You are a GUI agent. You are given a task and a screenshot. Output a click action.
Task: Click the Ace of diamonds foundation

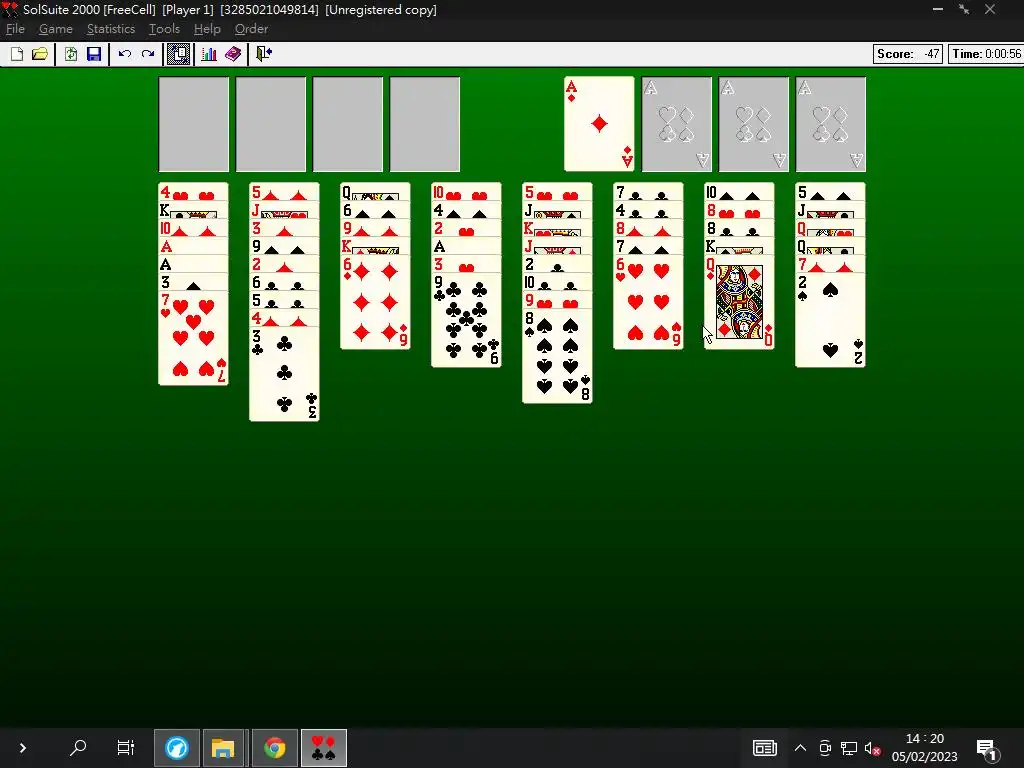coord(599,124)
